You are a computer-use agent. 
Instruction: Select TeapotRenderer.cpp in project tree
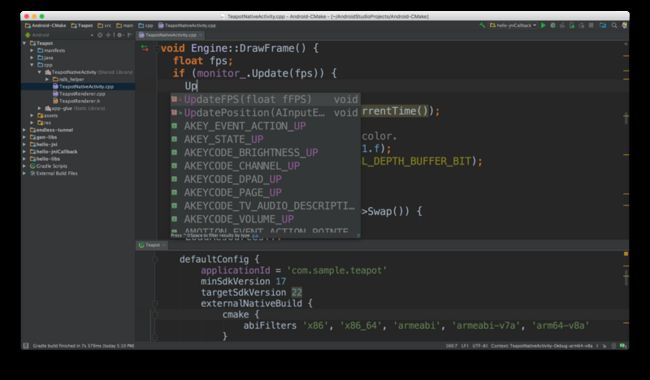[80, 94]
